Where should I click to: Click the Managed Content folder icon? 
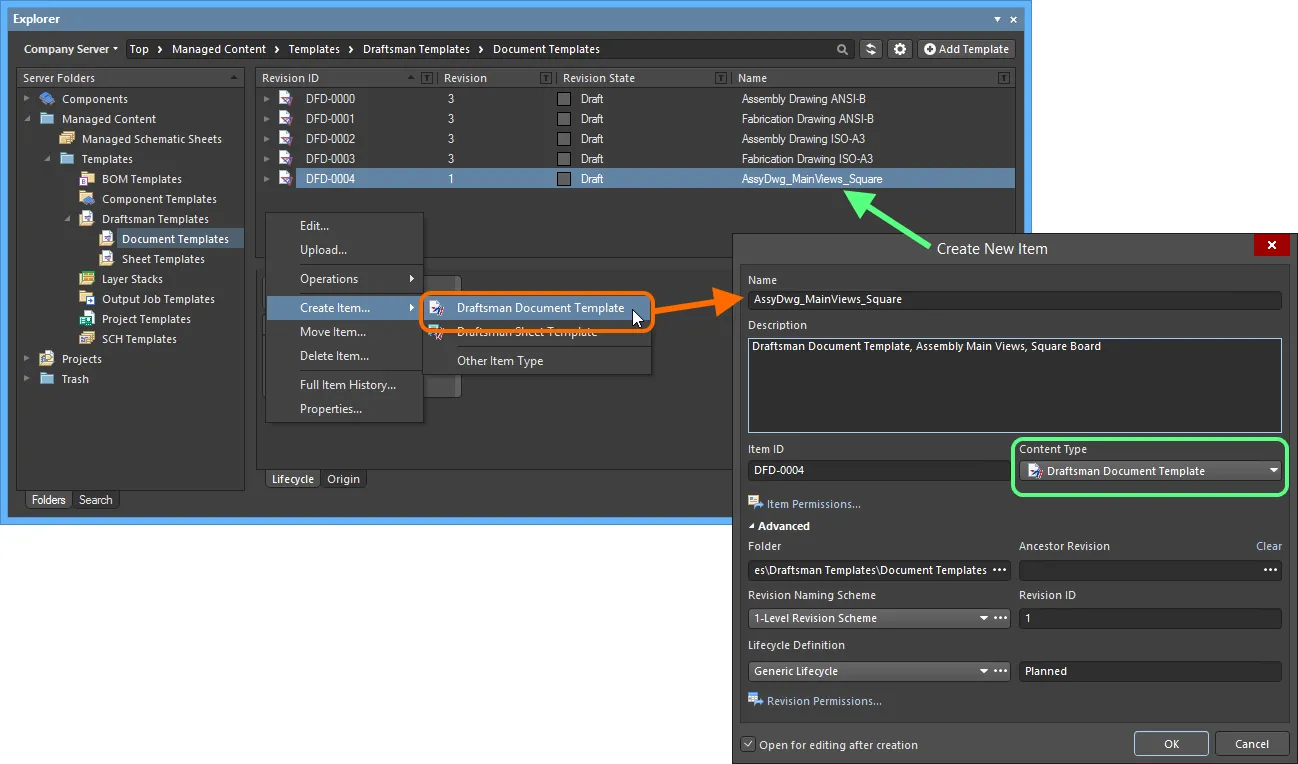click(x=47, y=119)
